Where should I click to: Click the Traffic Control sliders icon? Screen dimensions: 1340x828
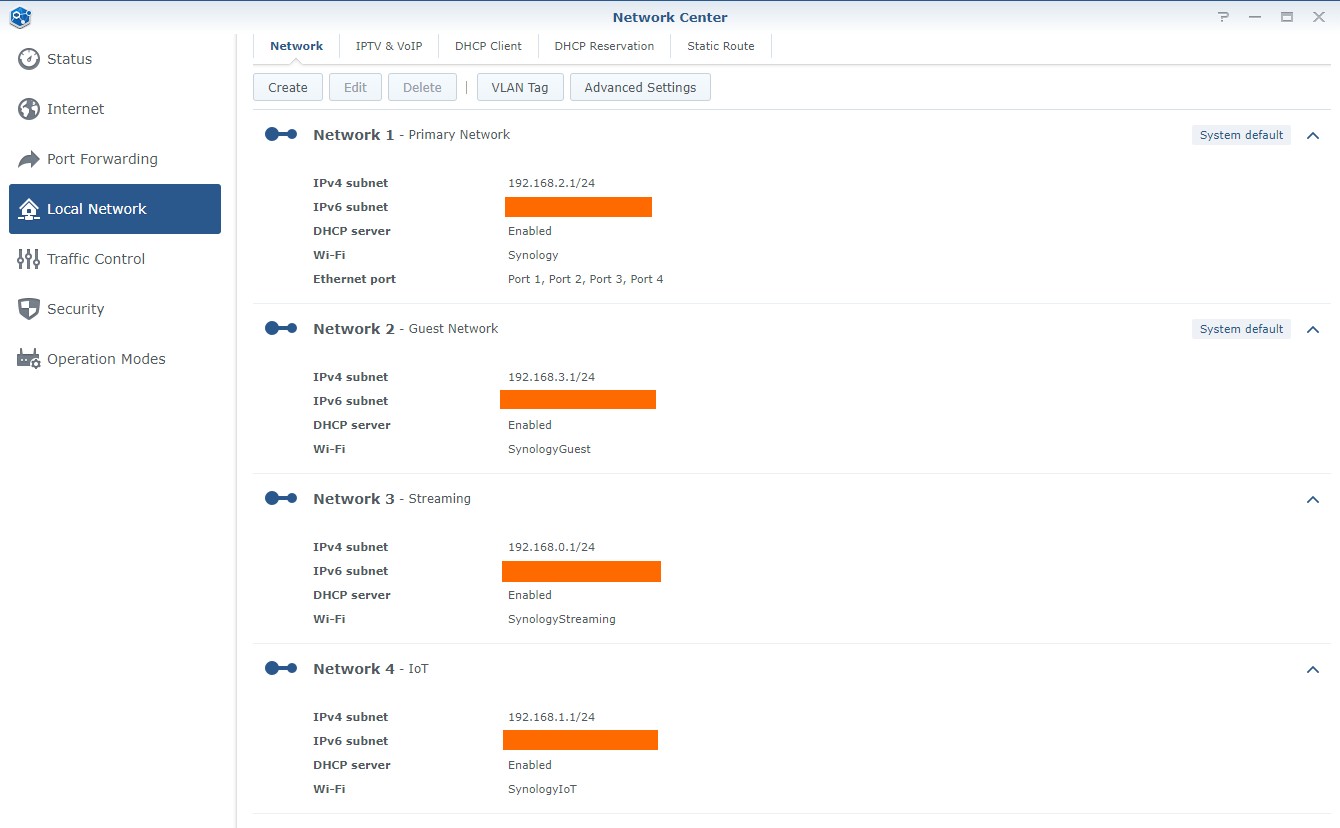pyautogui.click(x=29, y=259)
